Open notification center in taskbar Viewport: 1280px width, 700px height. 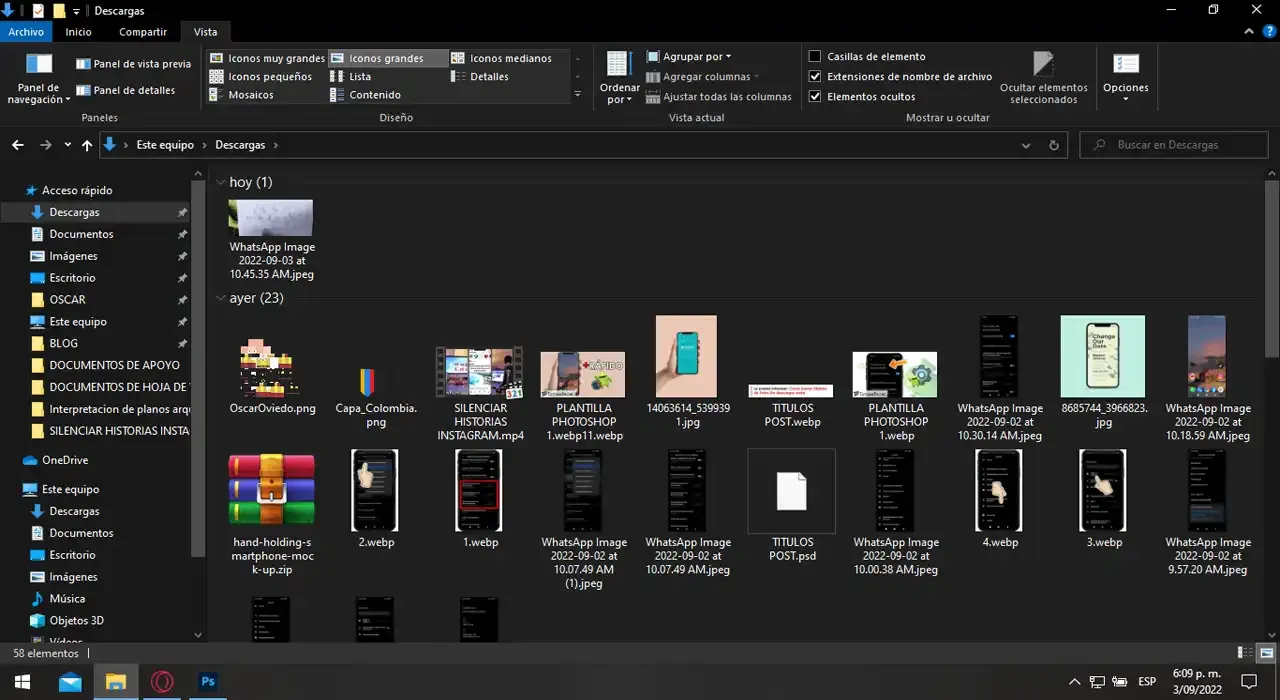click(x=1250, y=682)
